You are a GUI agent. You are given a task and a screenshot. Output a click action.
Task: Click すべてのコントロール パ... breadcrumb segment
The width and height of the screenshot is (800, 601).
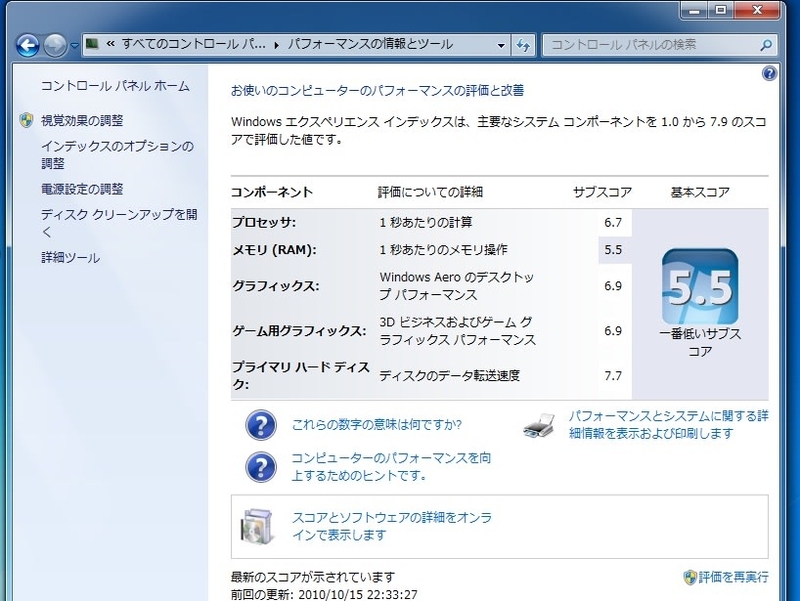click(193, 44)
